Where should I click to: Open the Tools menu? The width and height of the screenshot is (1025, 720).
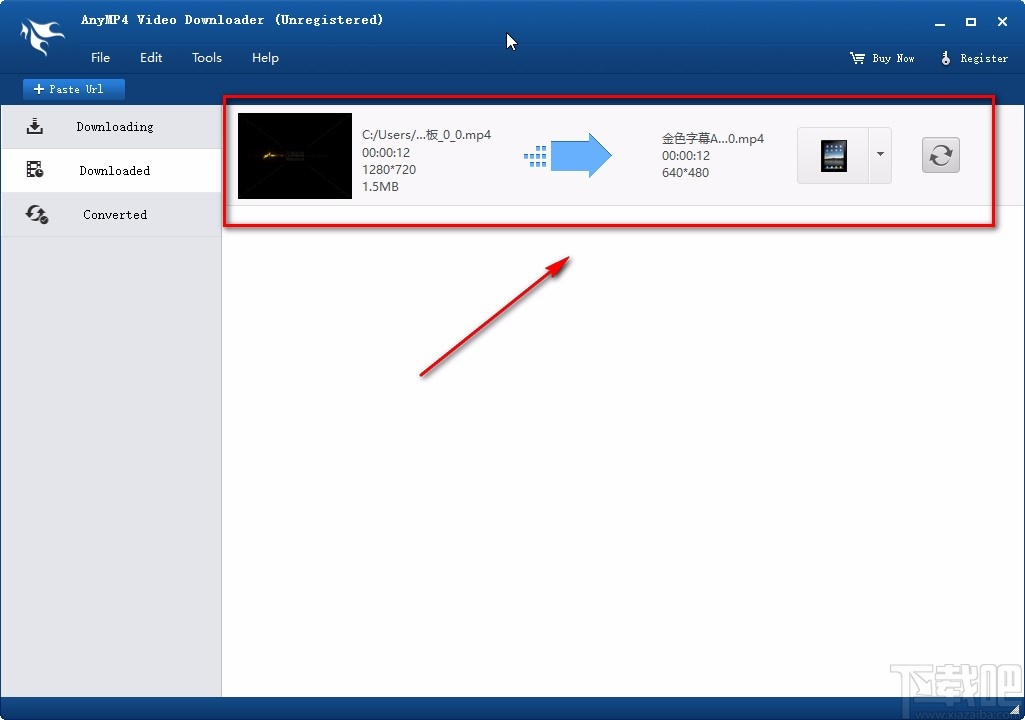tap(207, 58)
